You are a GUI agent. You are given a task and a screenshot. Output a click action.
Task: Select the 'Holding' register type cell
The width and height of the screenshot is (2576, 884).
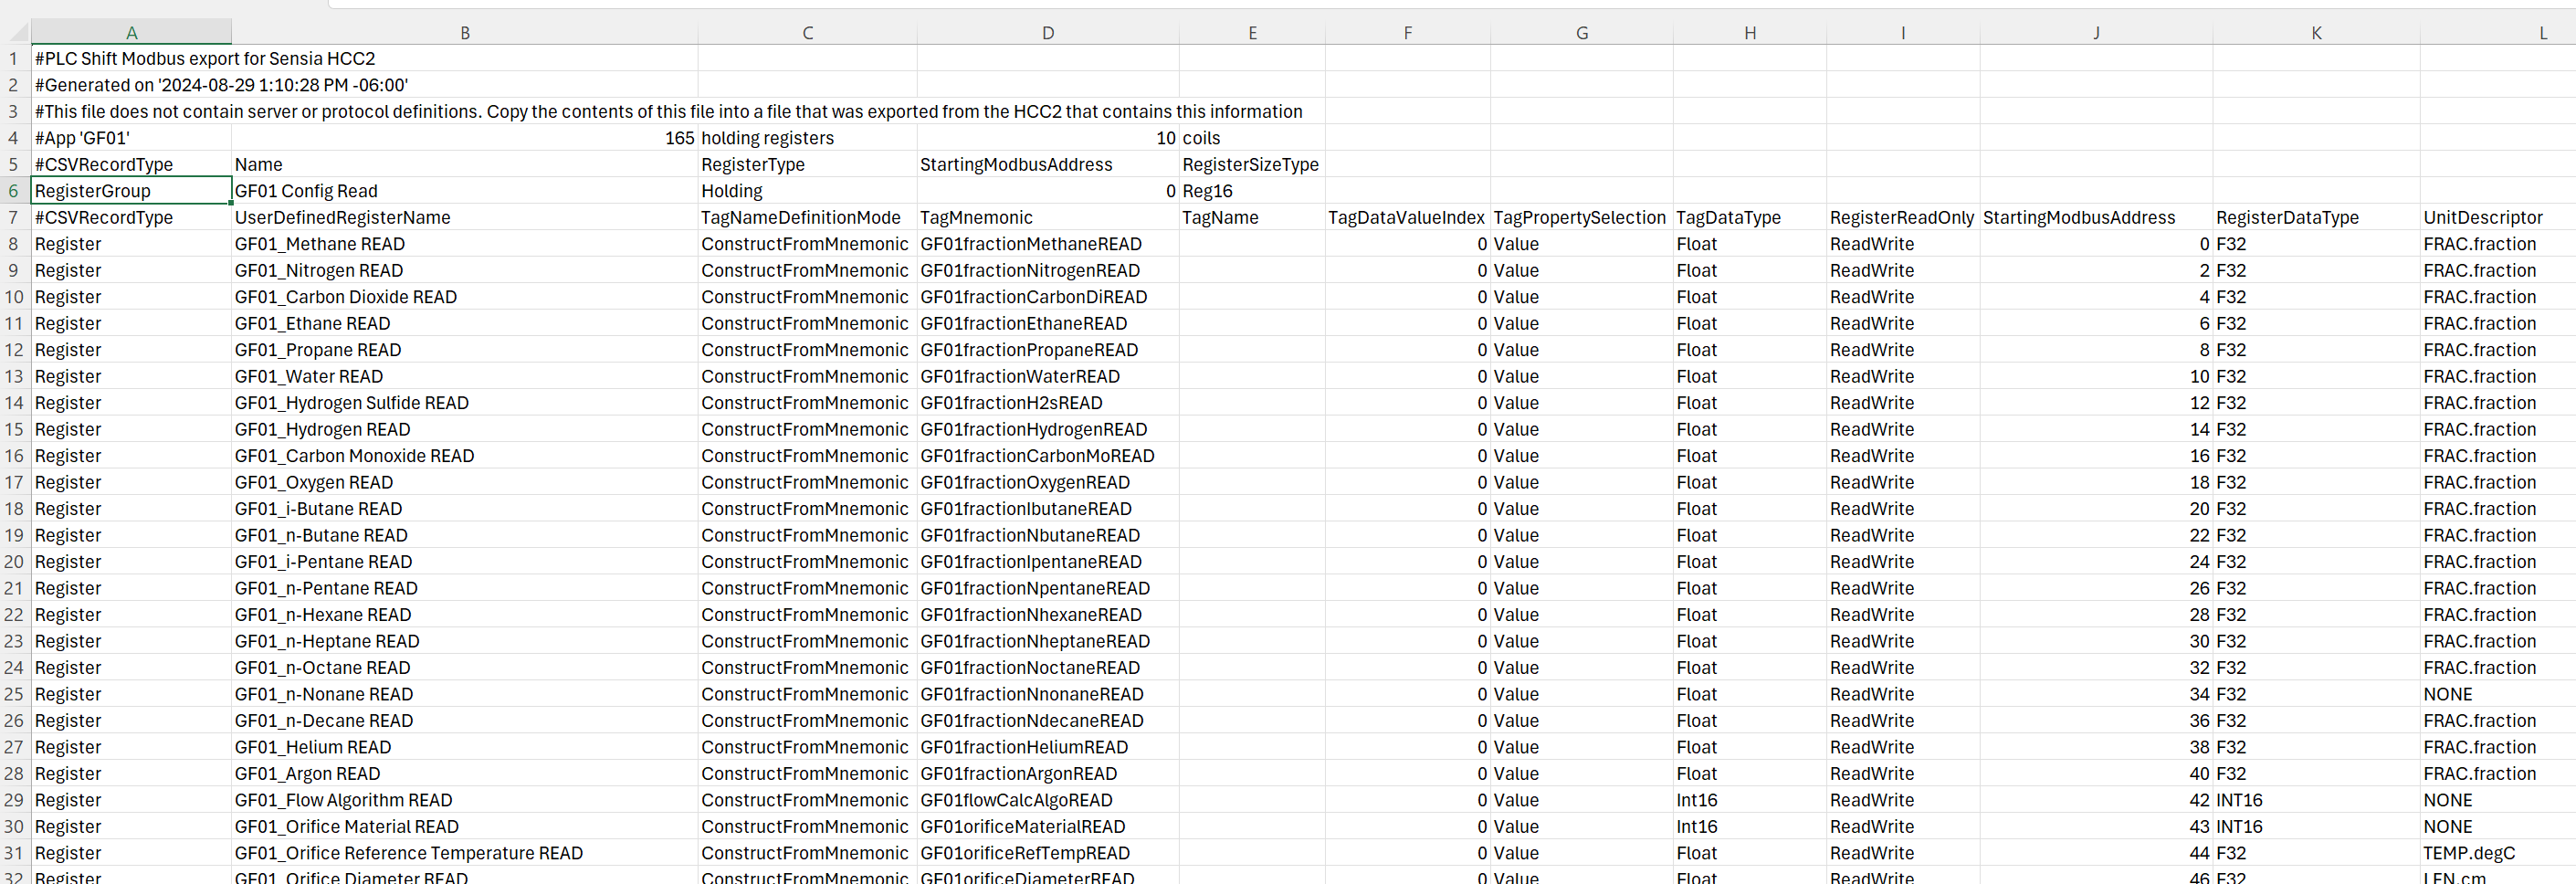pos(731,191)
